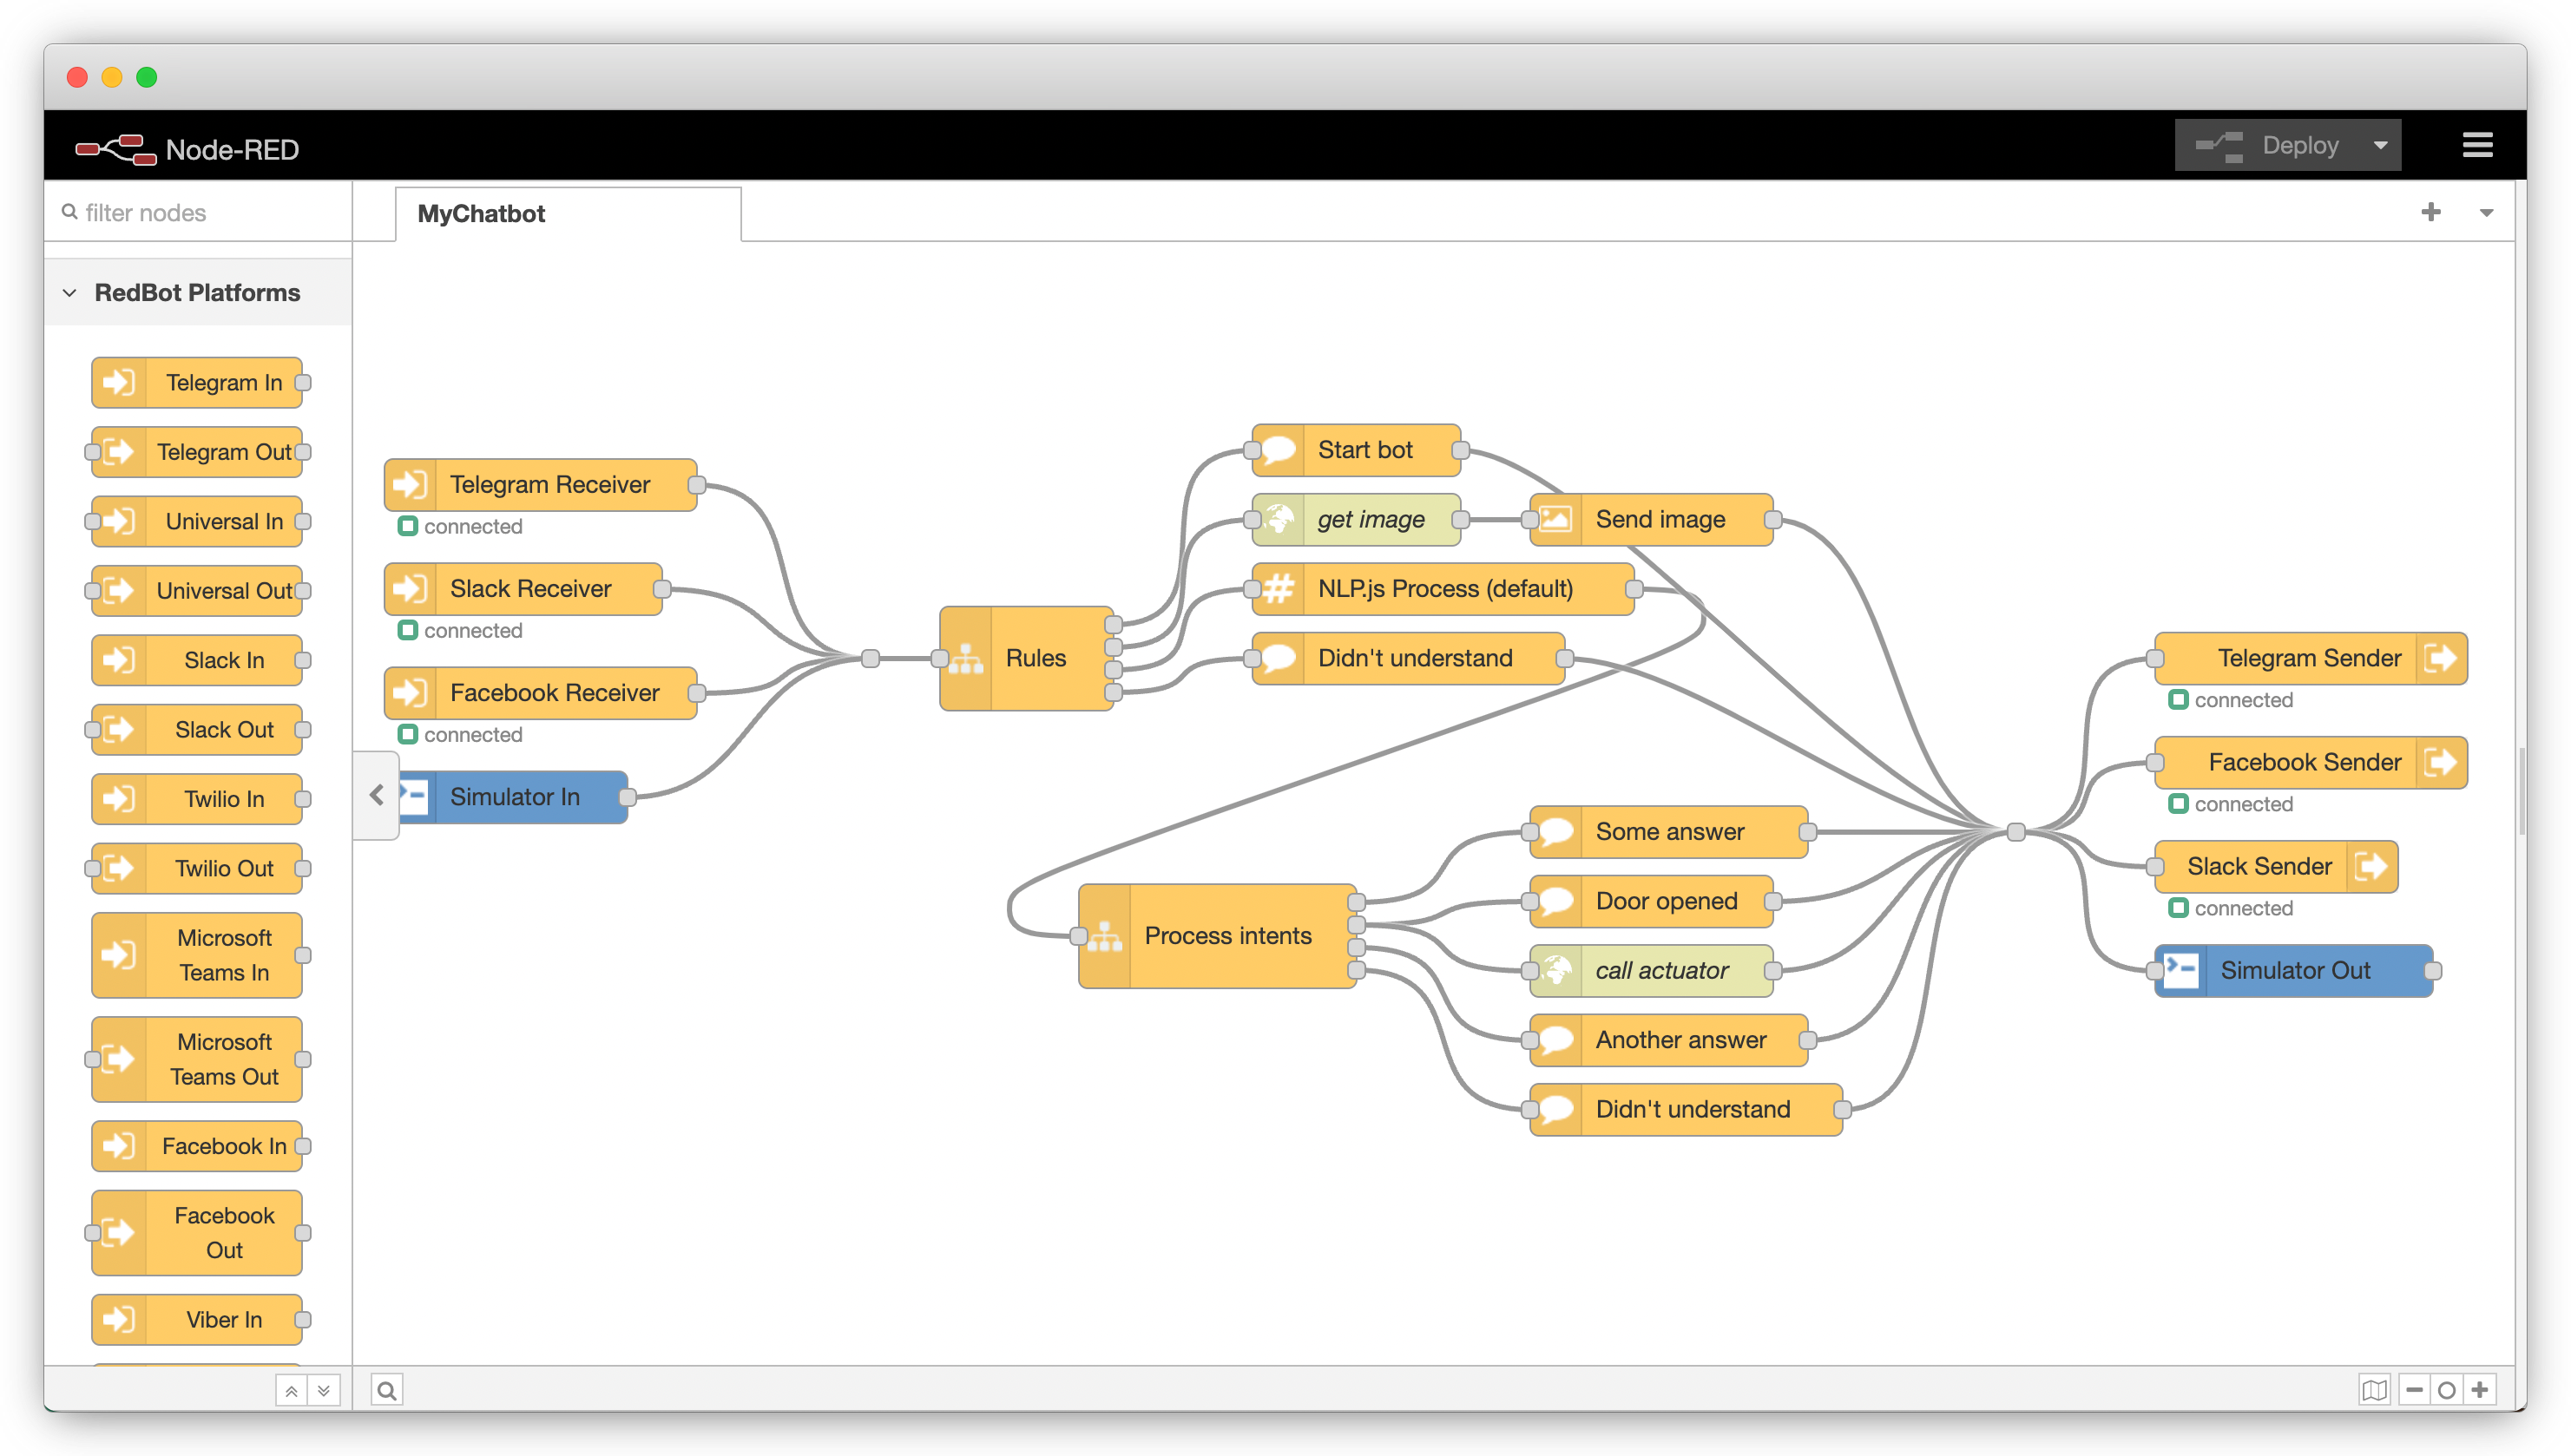2571x1456 pixels.
Task: Open the hamburger main menu
Action: point(2476,145)
